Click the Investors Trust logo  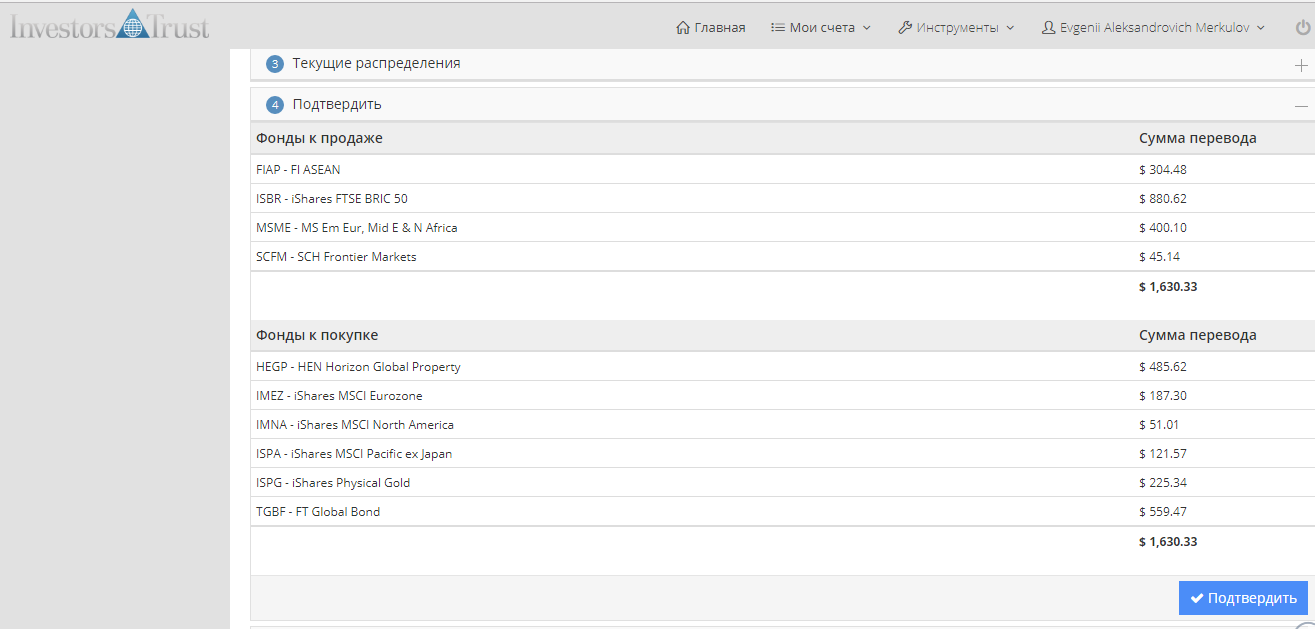tap(110, 24)
